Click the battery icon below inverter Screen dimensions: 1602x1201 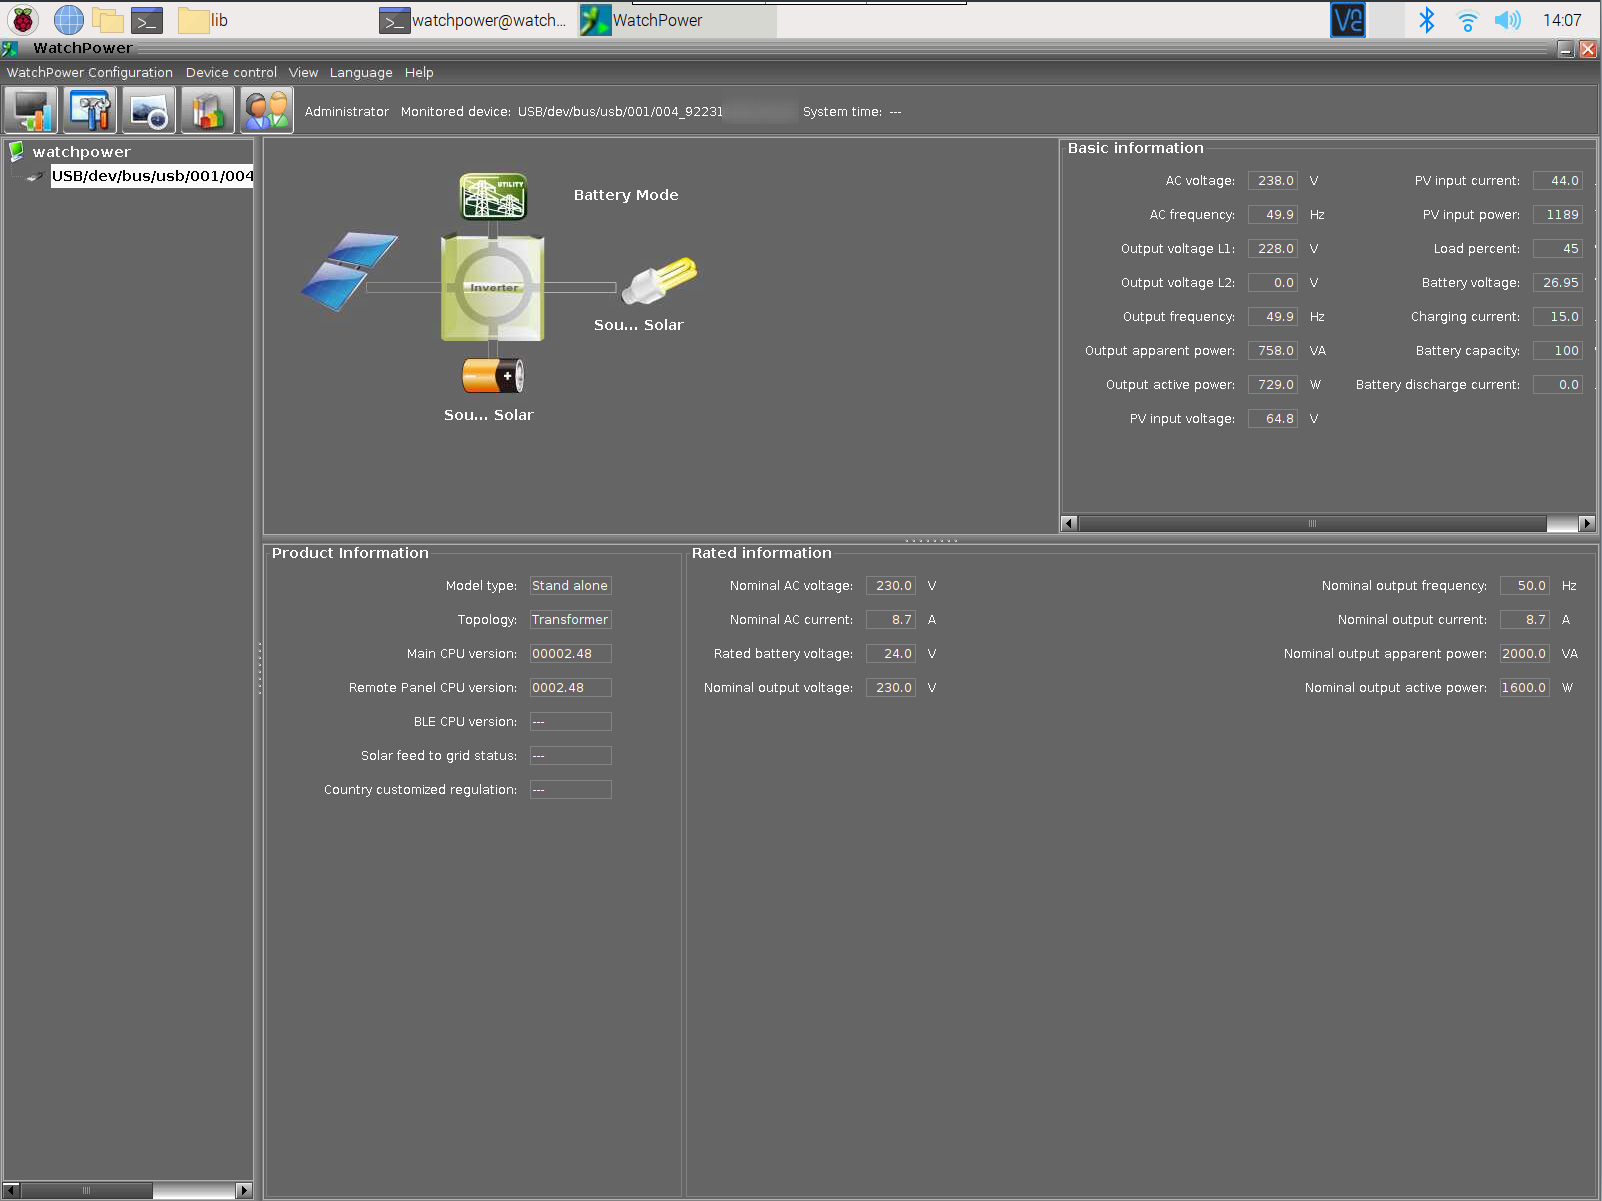click(x=493, y=376)
